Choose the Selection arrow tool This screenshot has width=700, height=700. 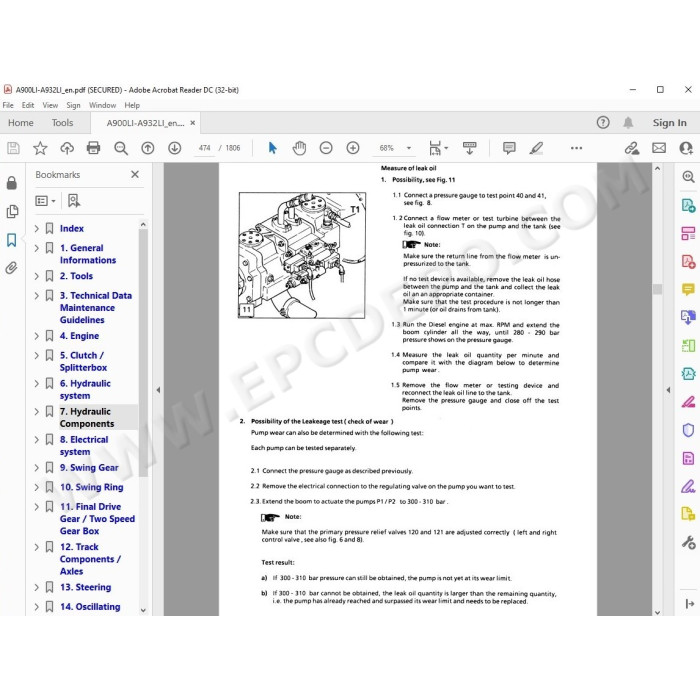coord(272,148)
